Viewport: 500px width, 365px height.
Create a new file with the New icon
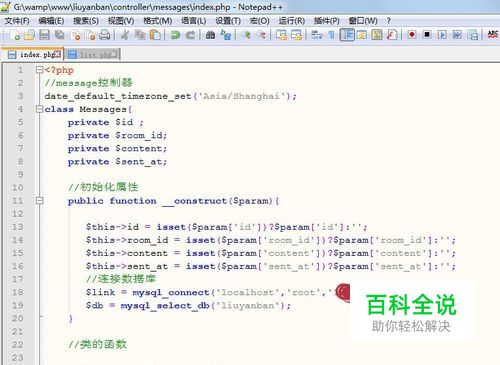click(15, 35)
